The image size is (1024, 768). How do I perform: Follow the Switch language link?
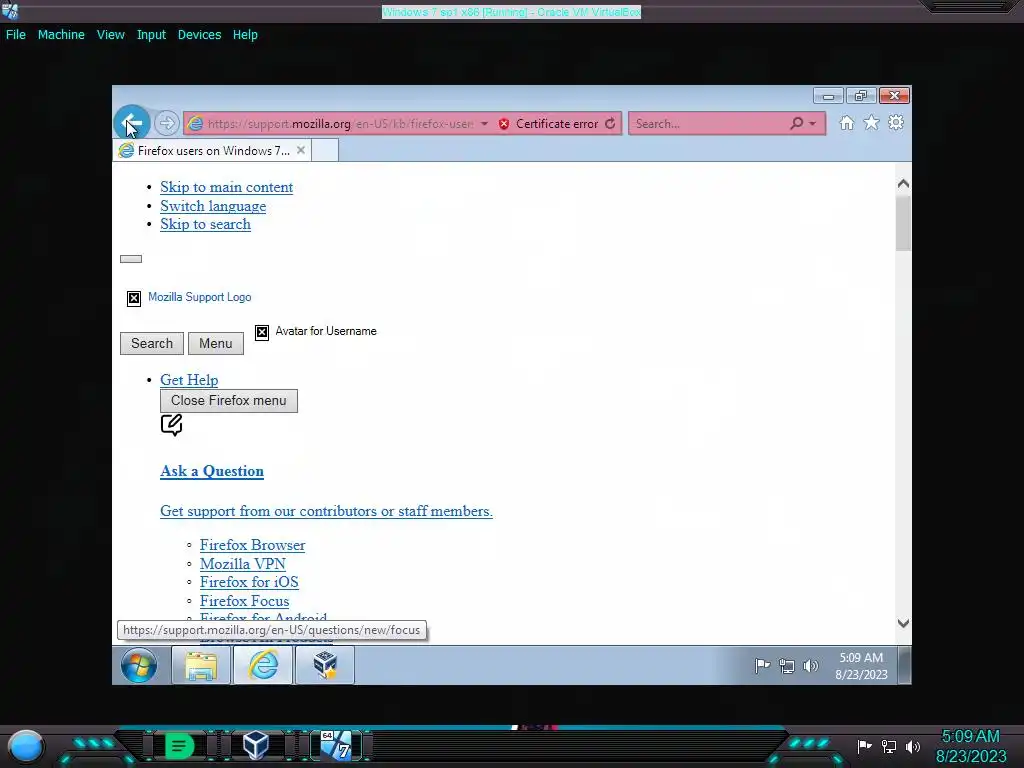click(213, 206)
